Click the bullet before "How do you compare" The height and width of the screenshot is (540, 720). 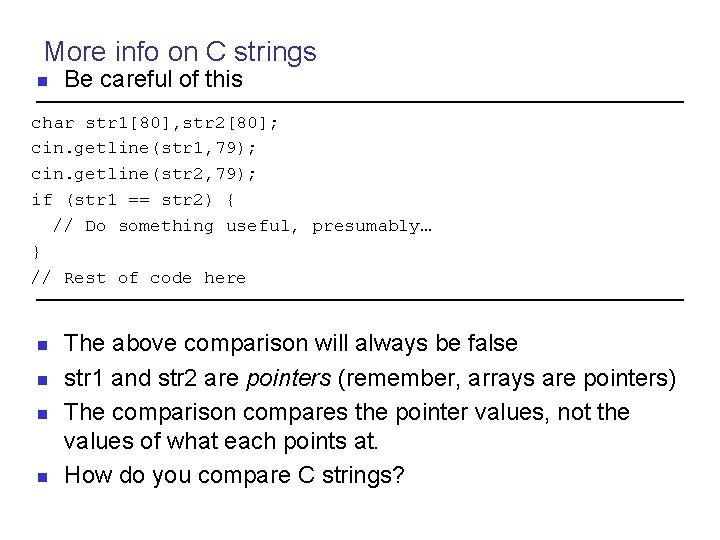[x=43, y=476]
